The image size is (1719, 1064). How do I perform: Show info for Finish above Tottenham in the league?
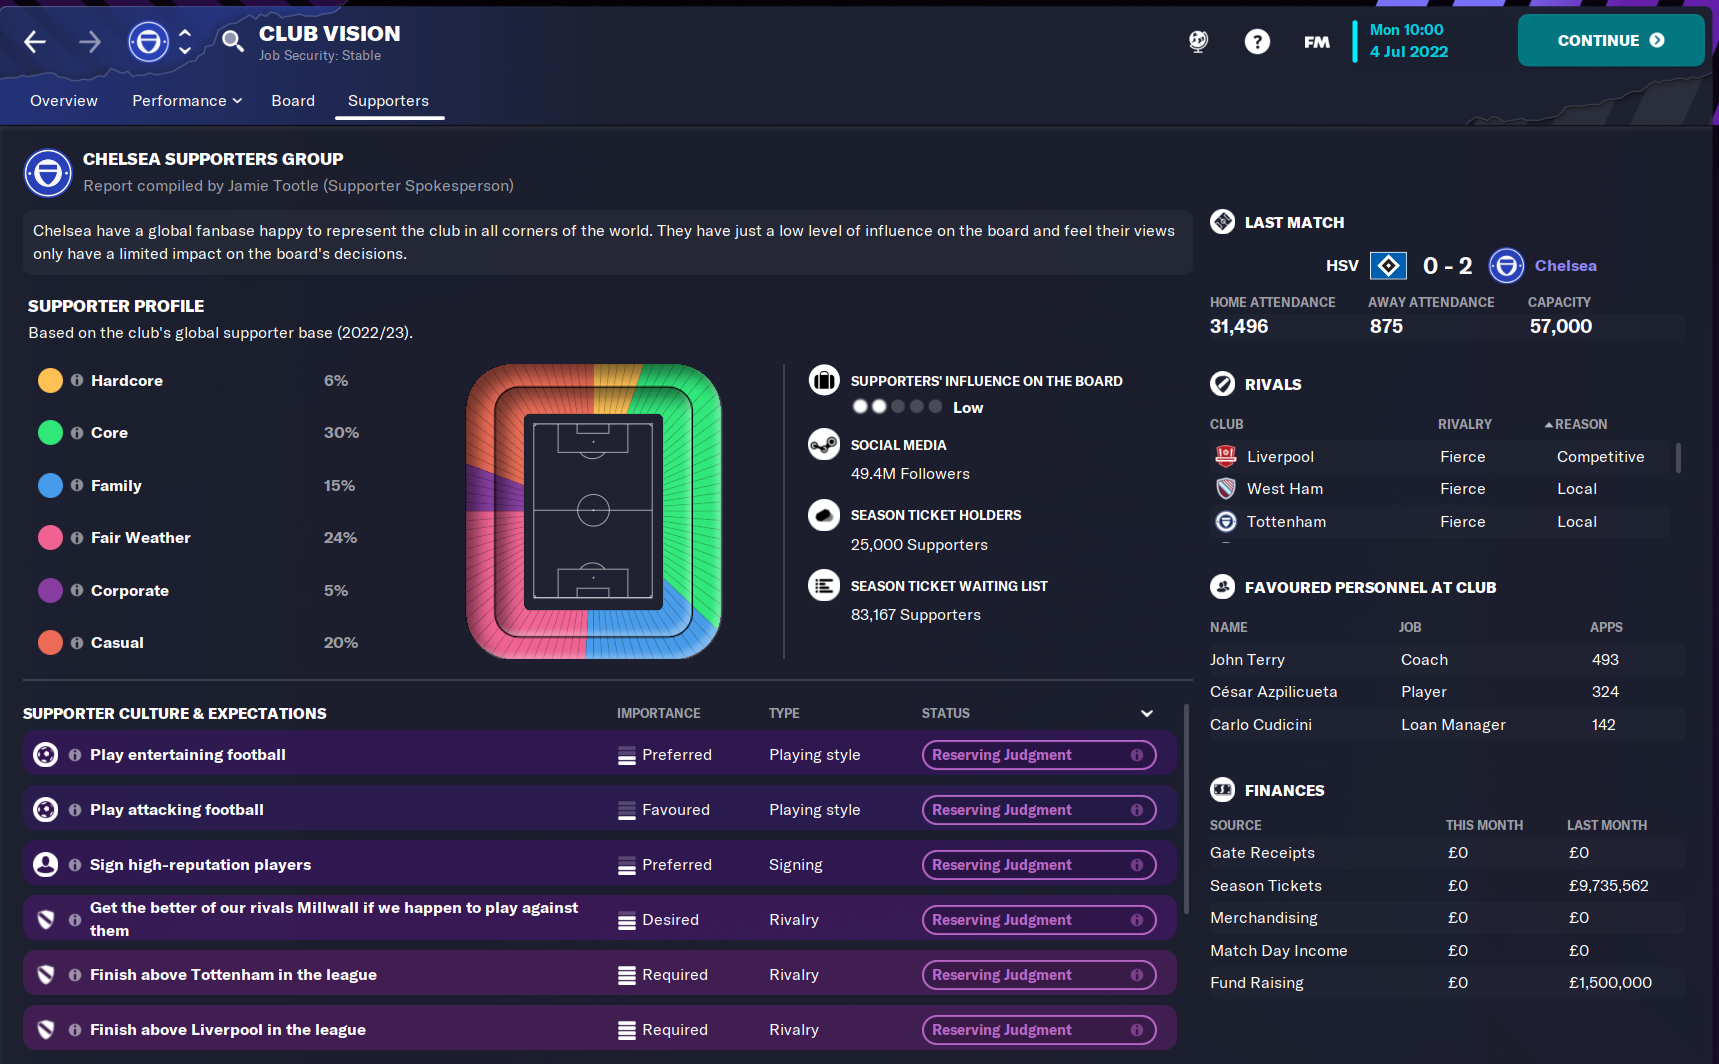(75, 975)
